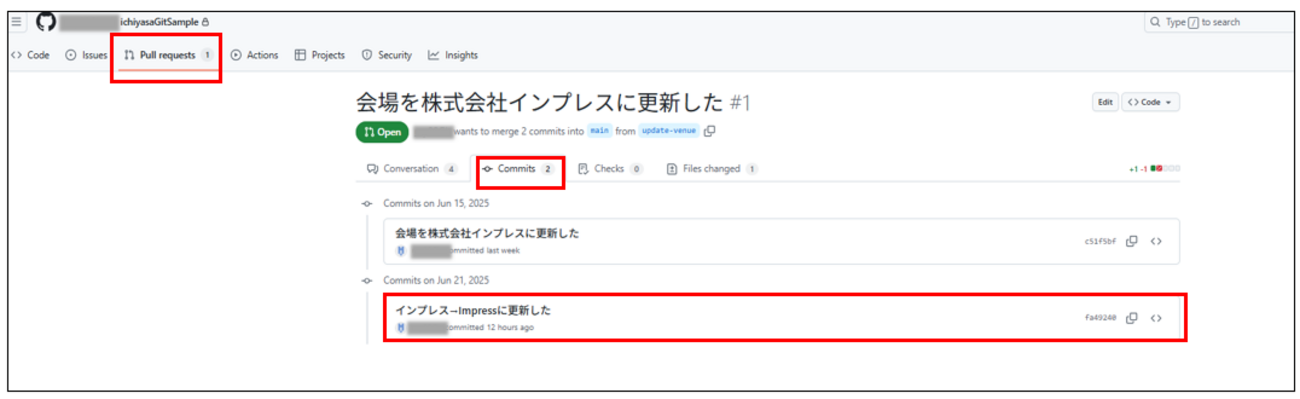Copy the full SHA for commit c51f5bf

[x=1132, y=241]
